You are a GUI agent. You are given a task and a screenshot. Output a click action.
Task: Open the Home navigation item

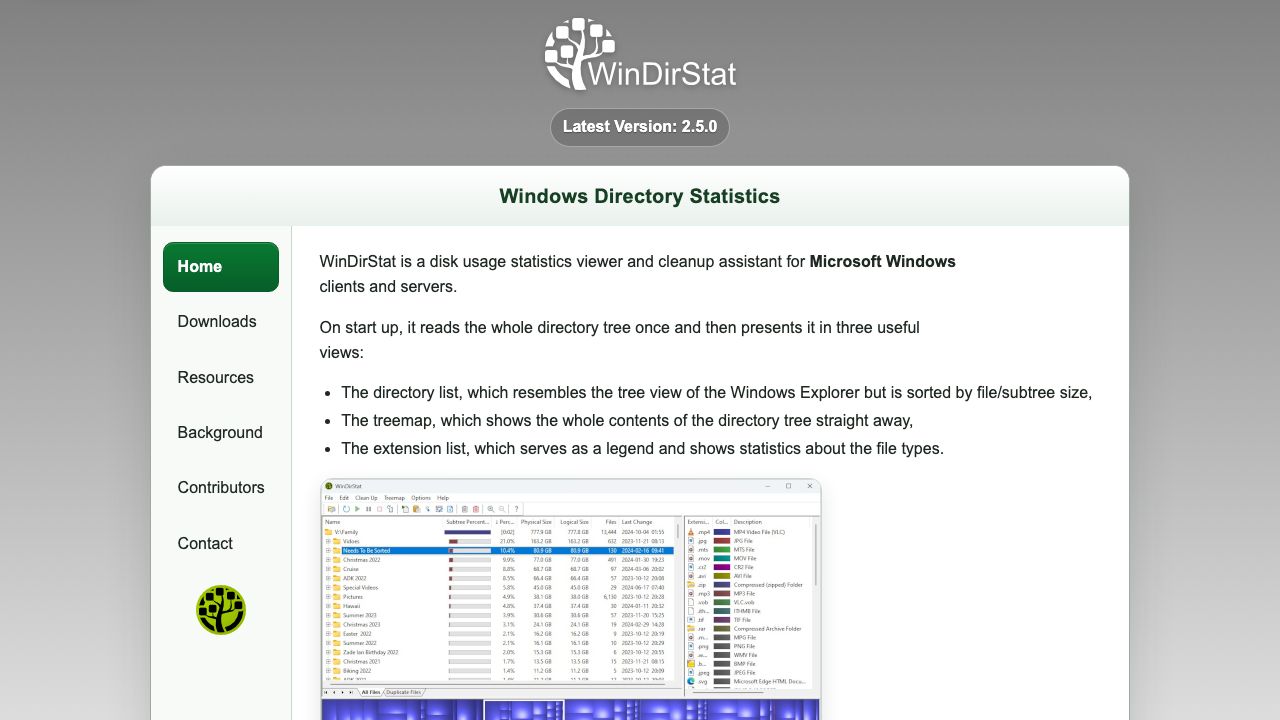pos(221,267)
